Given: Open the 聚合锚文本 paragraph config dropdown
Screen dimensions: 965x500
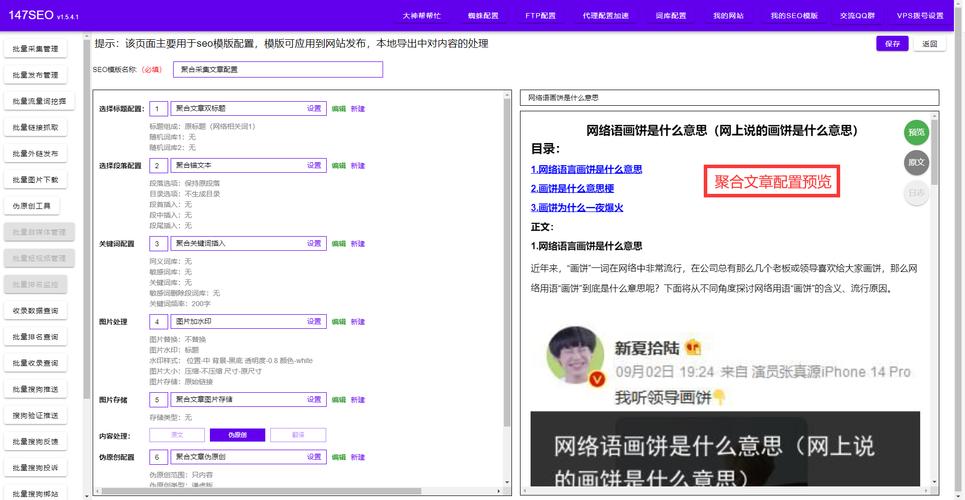Looking at the screenshot, I should pos(247,166).
